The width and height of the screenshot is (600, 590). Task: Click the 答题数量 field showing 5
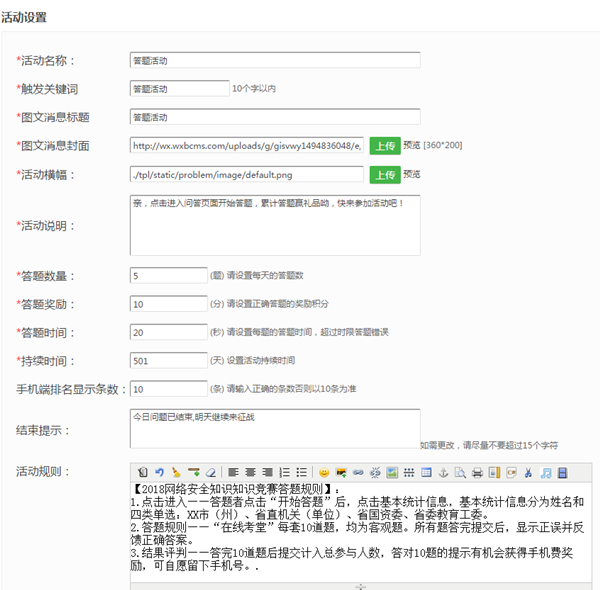pos(169,275)
